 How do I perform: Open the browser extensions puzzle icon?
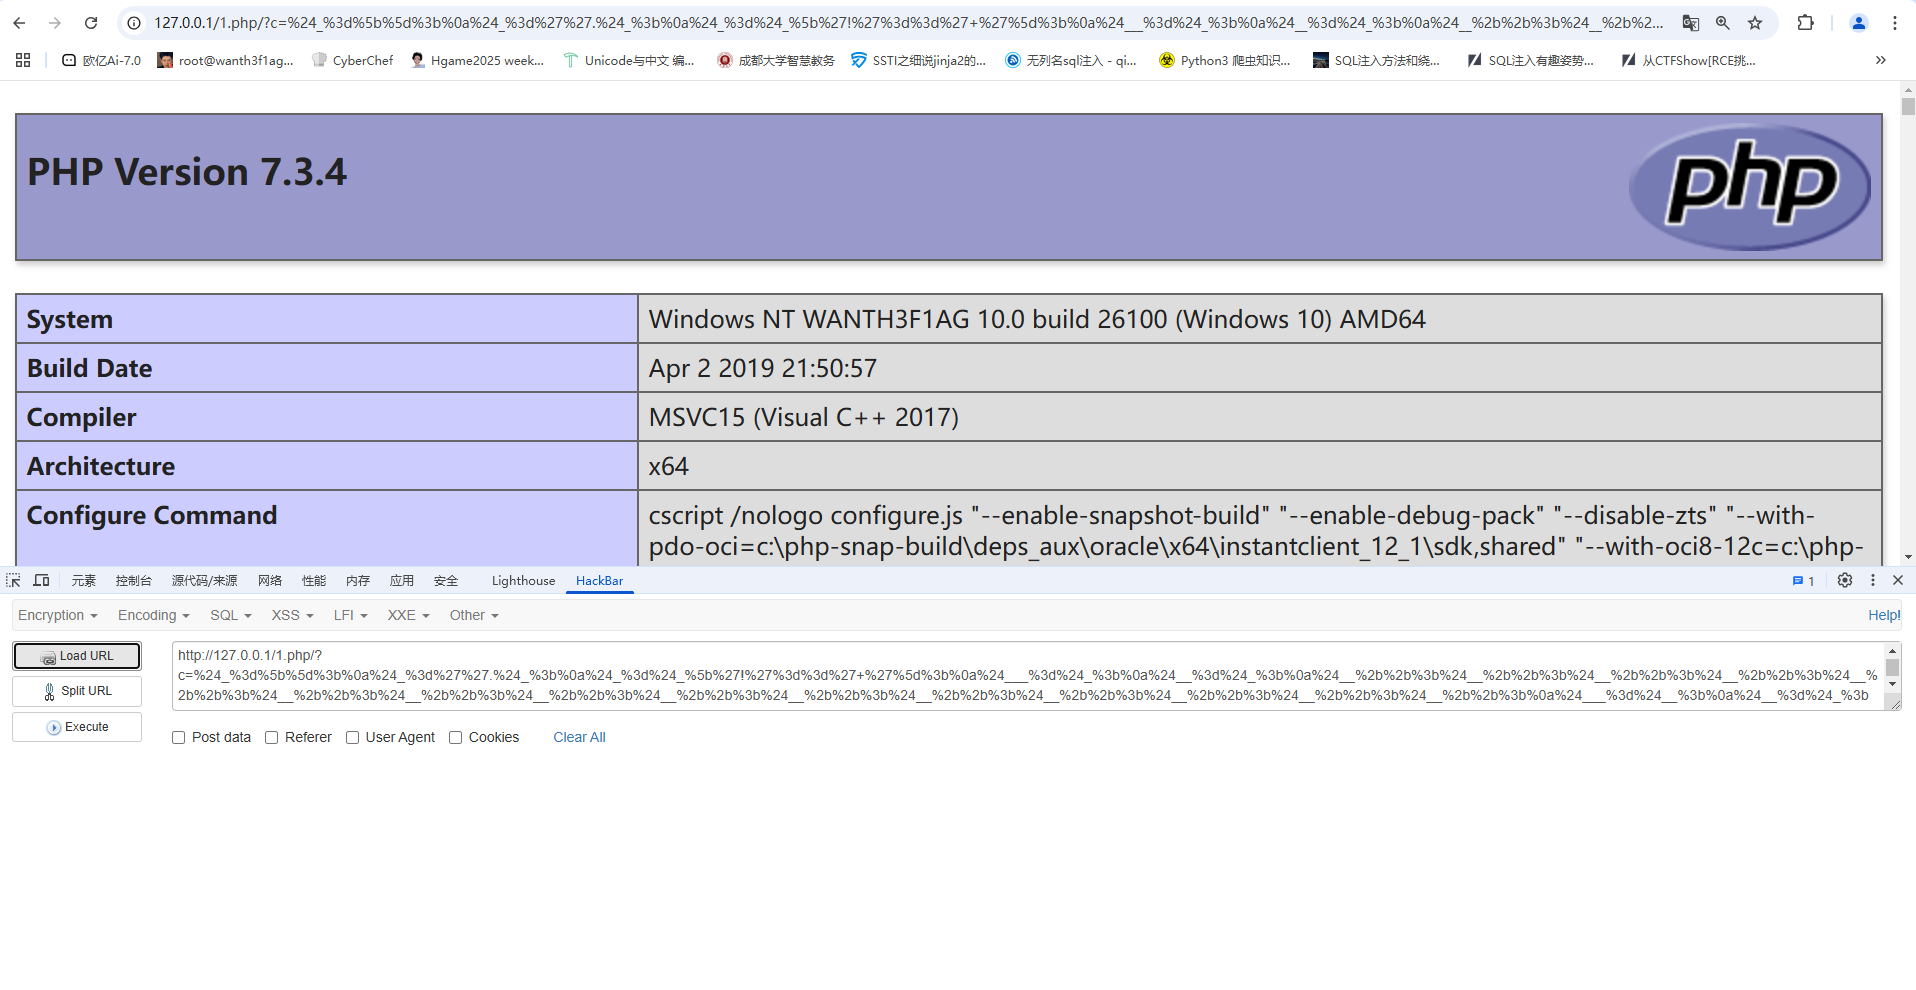(1805, 23)
